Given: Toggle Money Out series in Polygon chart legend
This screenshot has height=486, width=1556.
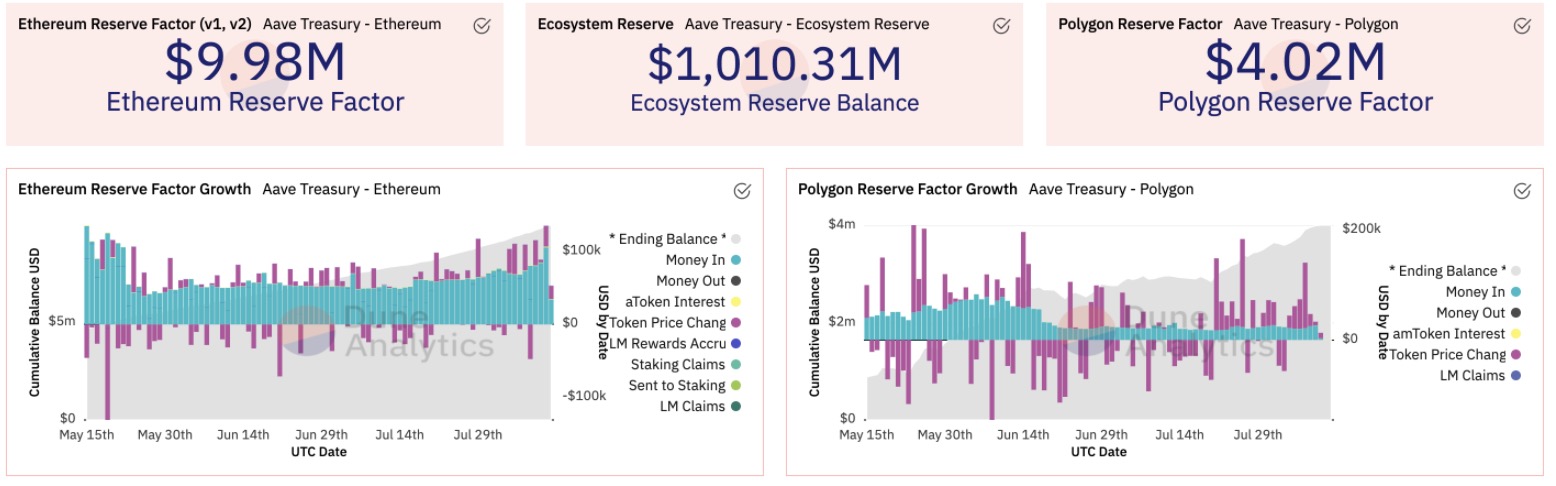Looking at the screenshot, I should [1479, 312].
